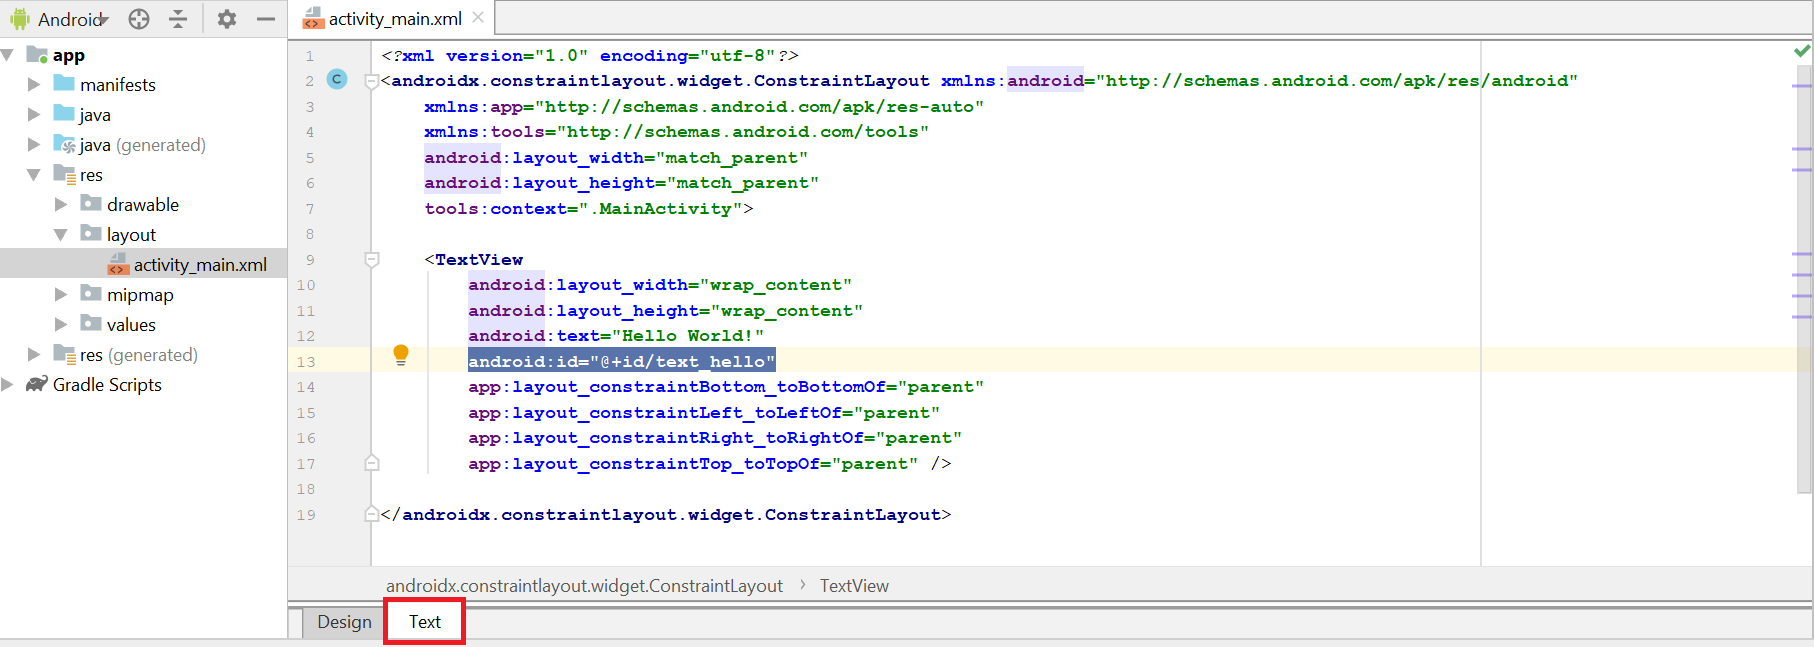Select Gradle Scripts in project tree

click(x=107, y=385)
